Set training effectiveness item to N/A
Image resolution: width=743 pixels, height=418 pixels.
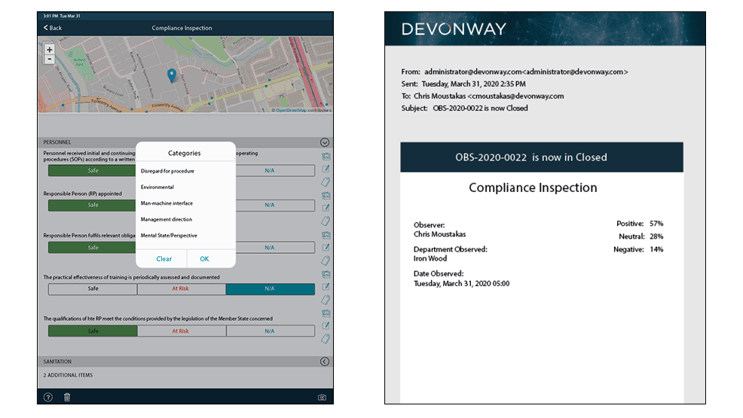coord(270,289)
